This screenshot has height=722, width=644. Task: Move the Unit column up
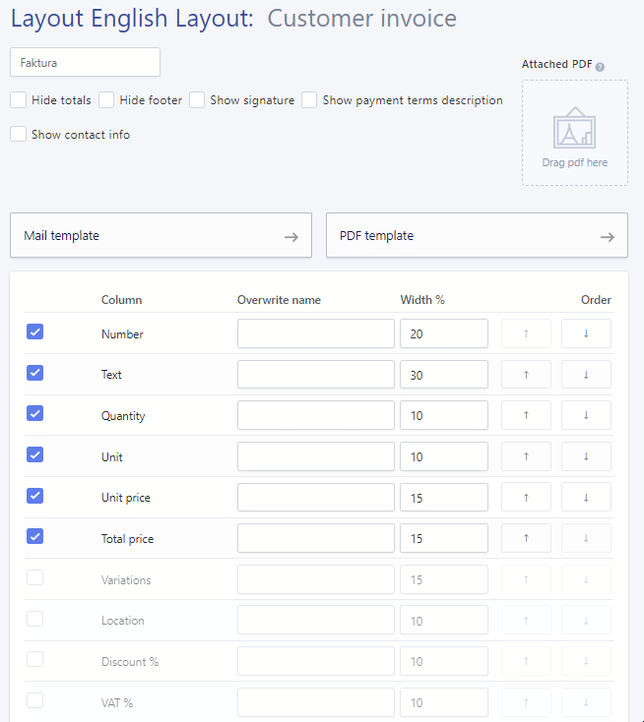(526, 457)
